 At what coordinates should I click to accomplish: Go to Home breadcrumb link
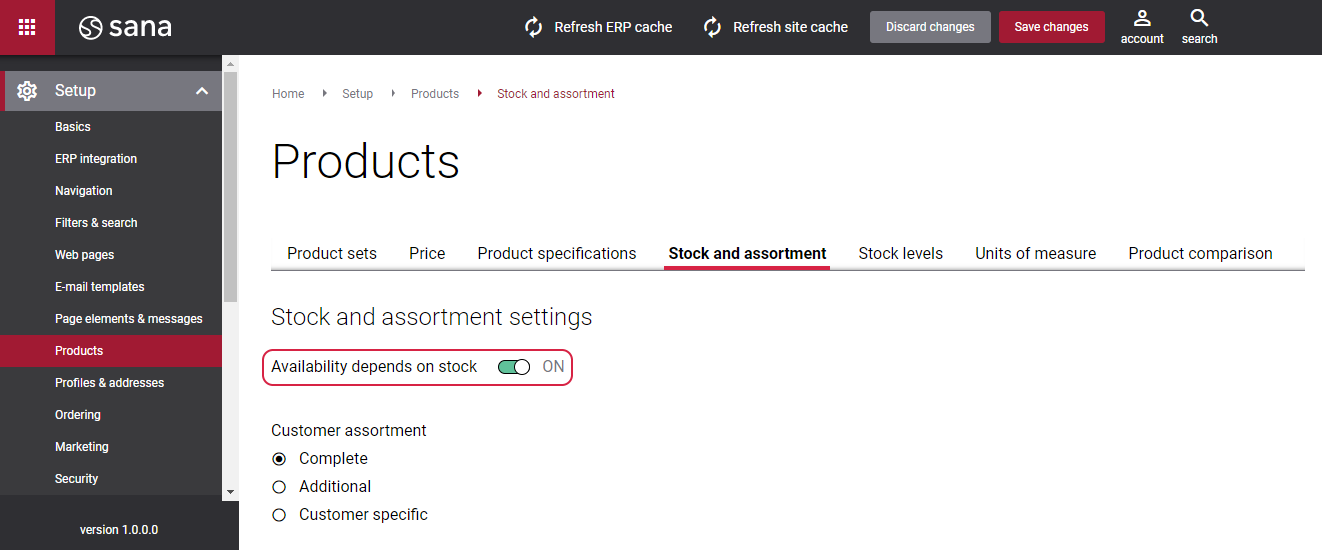pos(288,94)
